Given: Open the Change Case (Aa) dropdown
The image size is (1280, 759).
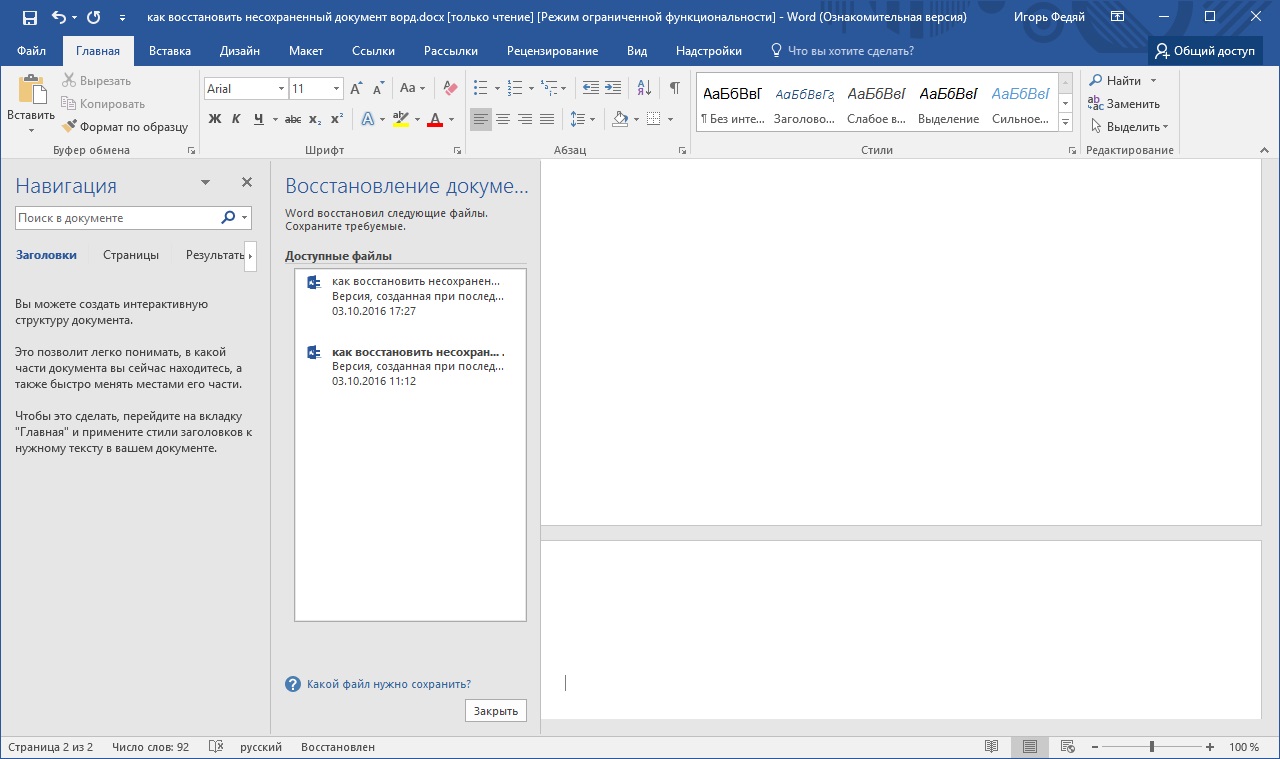Looking at the screenshot, I should coord(413,89).
